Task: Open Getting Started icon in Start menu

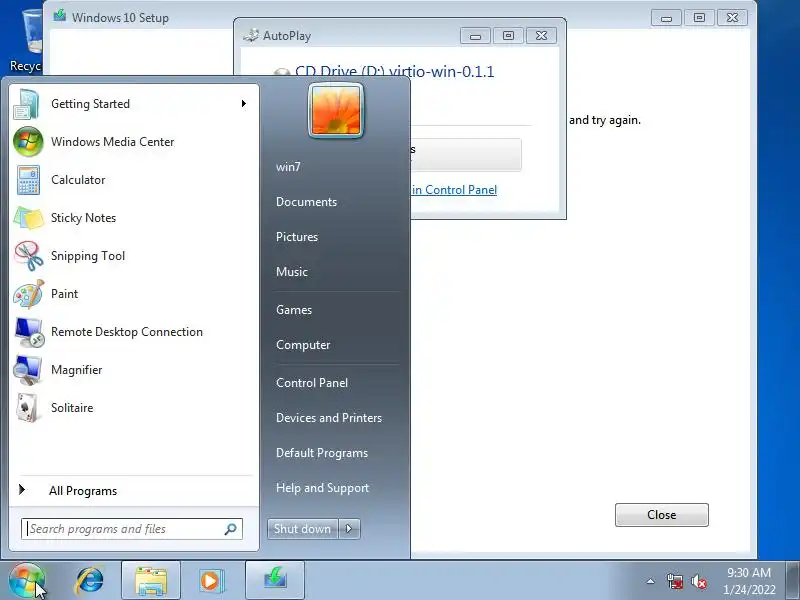Action: [27, 104]
